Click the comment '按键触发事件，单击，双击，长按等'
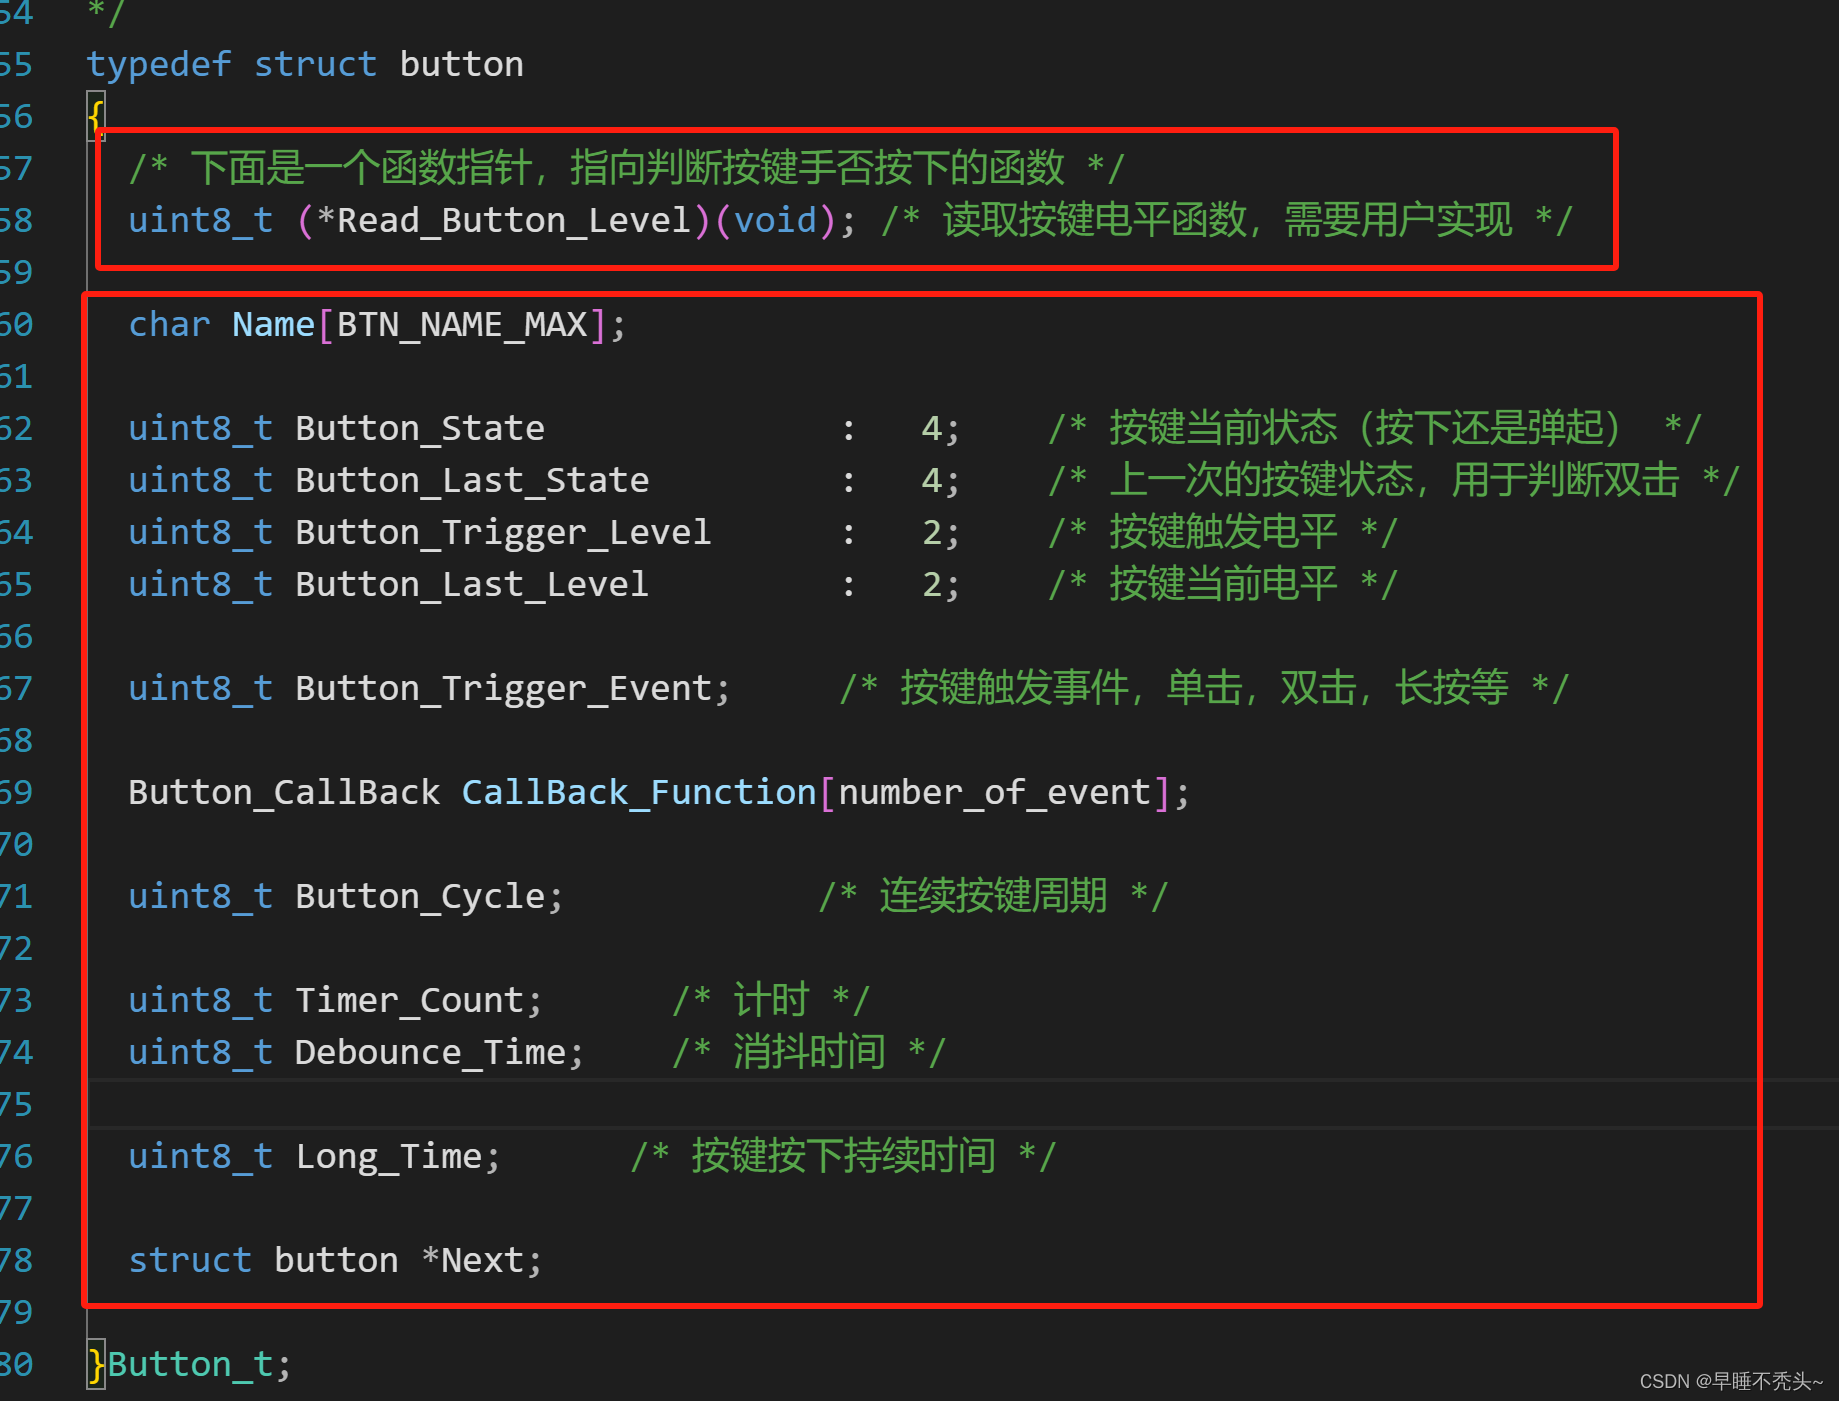Image resolution: width=1839 pixels, height=1401 pixels. point(1204,688)
